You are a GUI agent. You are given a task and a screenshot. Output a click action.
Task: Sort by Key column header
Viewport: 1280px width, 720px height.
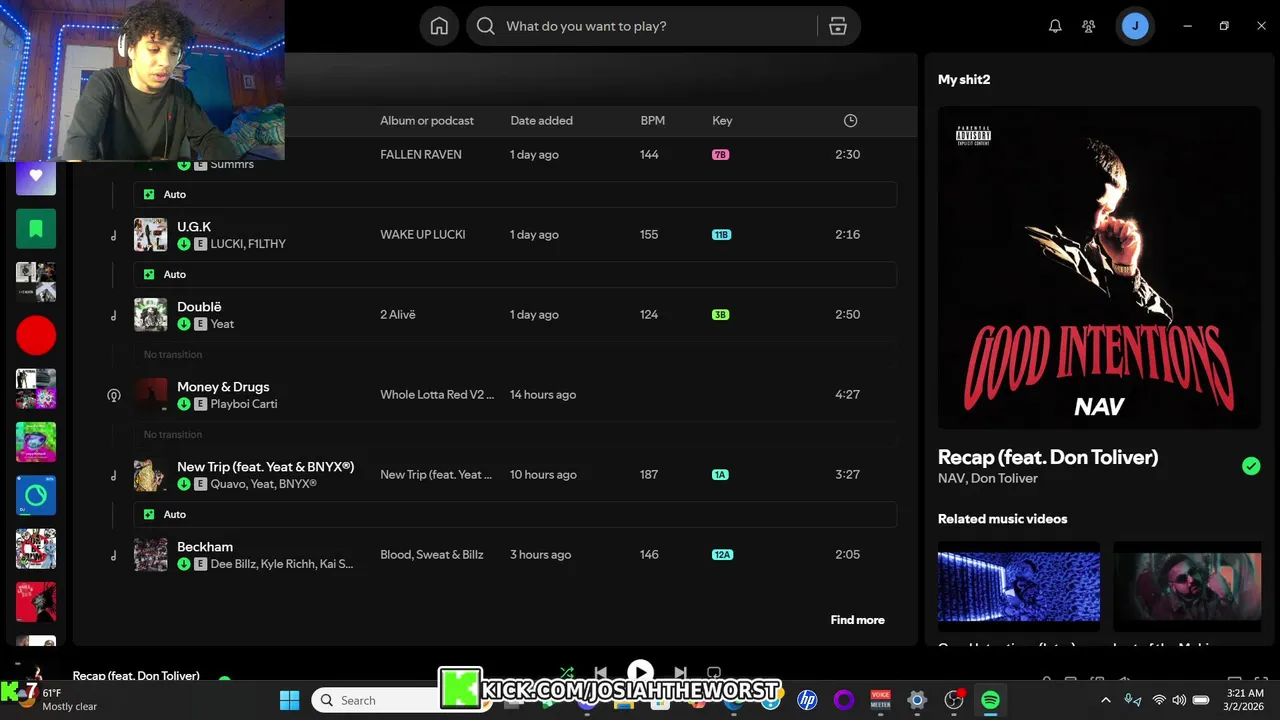tap(722, 120)
